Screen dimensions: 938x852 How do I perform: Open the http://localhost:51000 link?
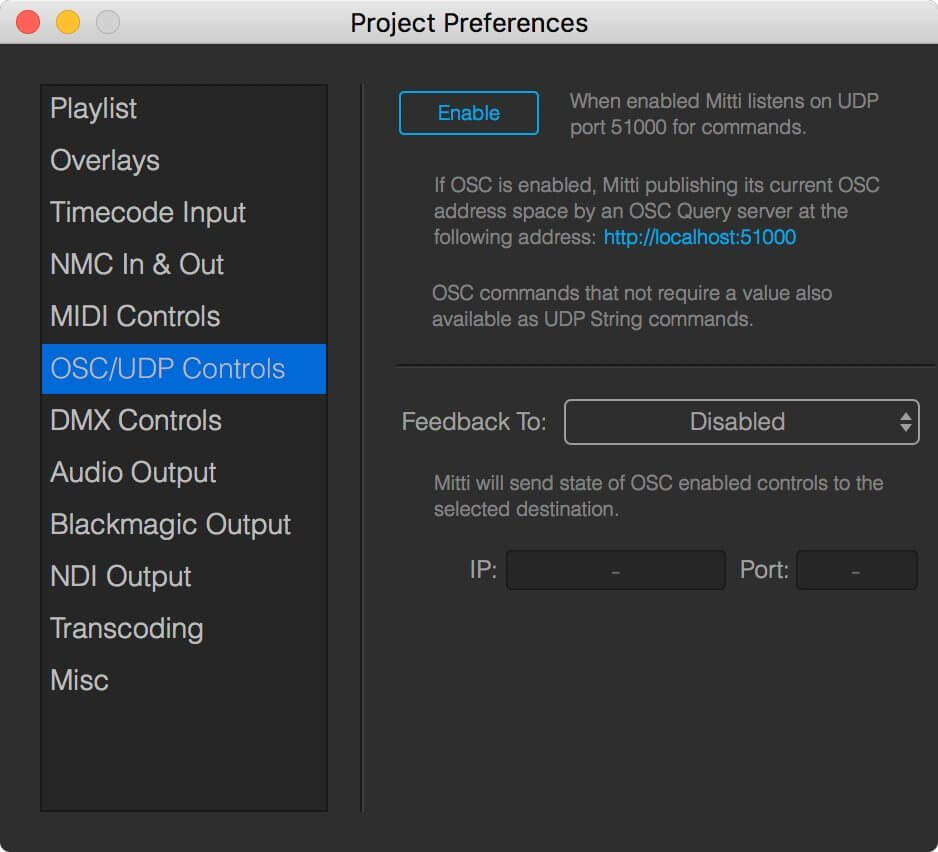(699, 238)
